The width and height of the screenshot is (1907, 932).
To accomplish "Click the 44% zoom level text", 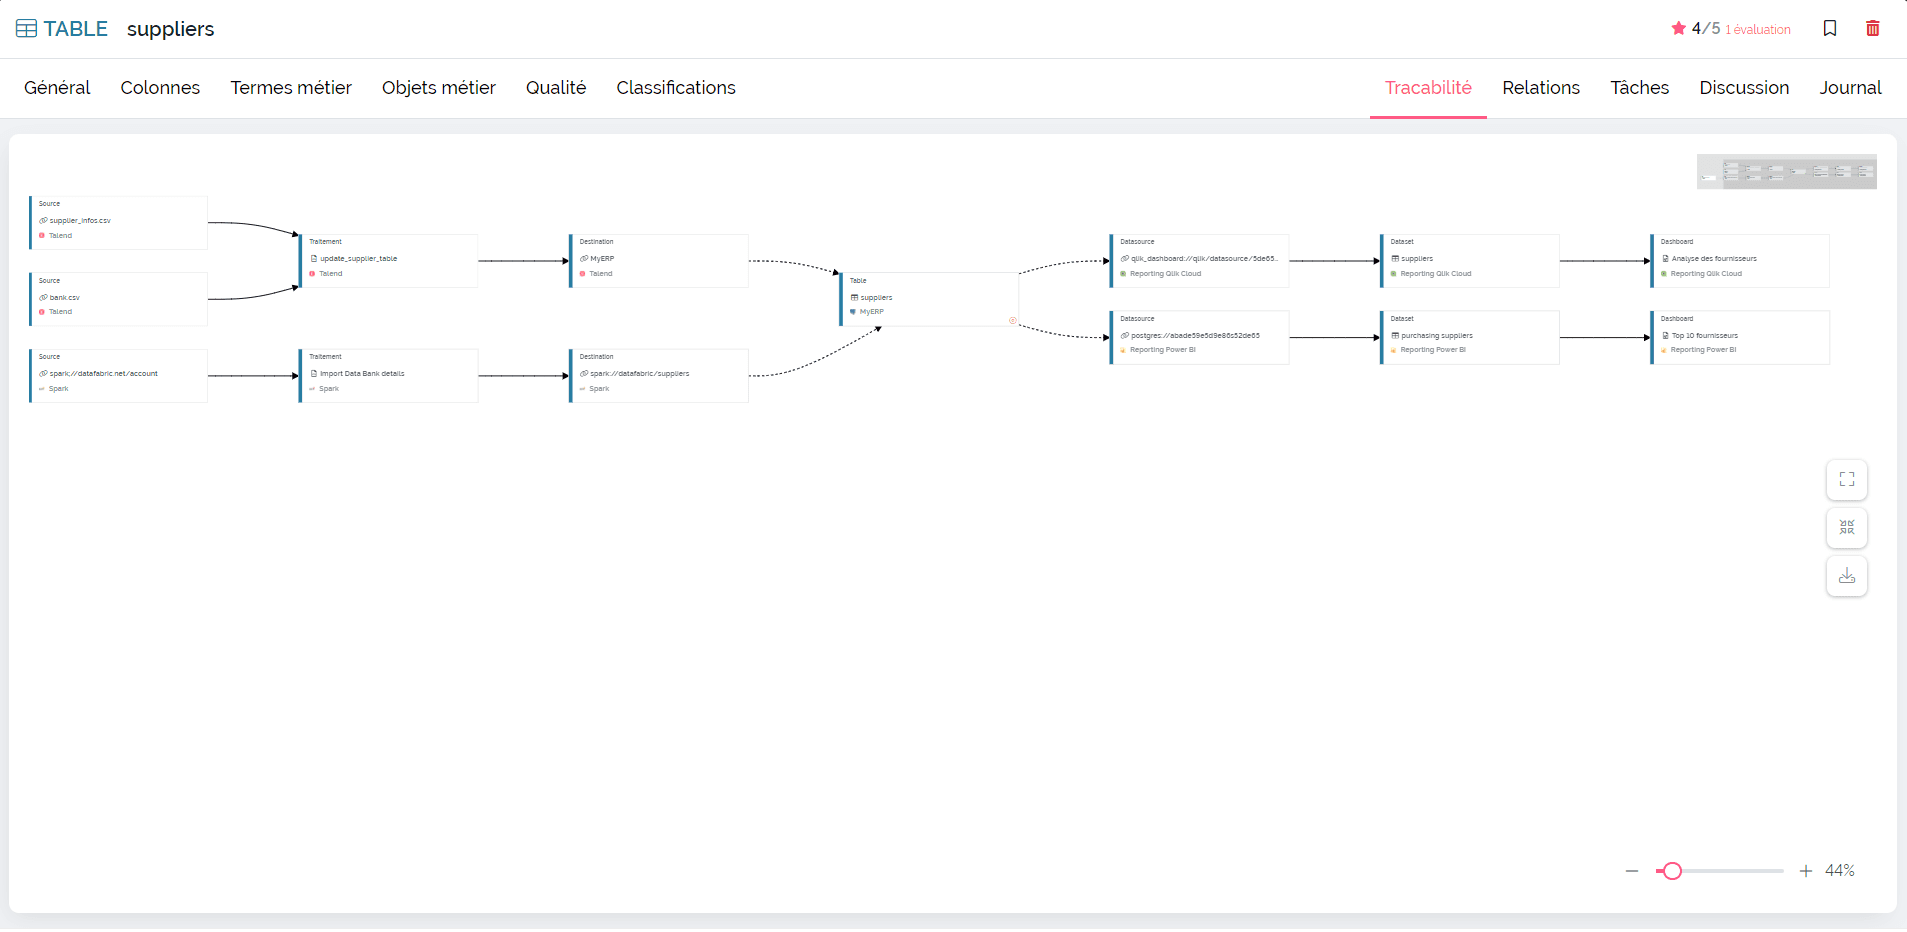I will [x=1840, y=871].
